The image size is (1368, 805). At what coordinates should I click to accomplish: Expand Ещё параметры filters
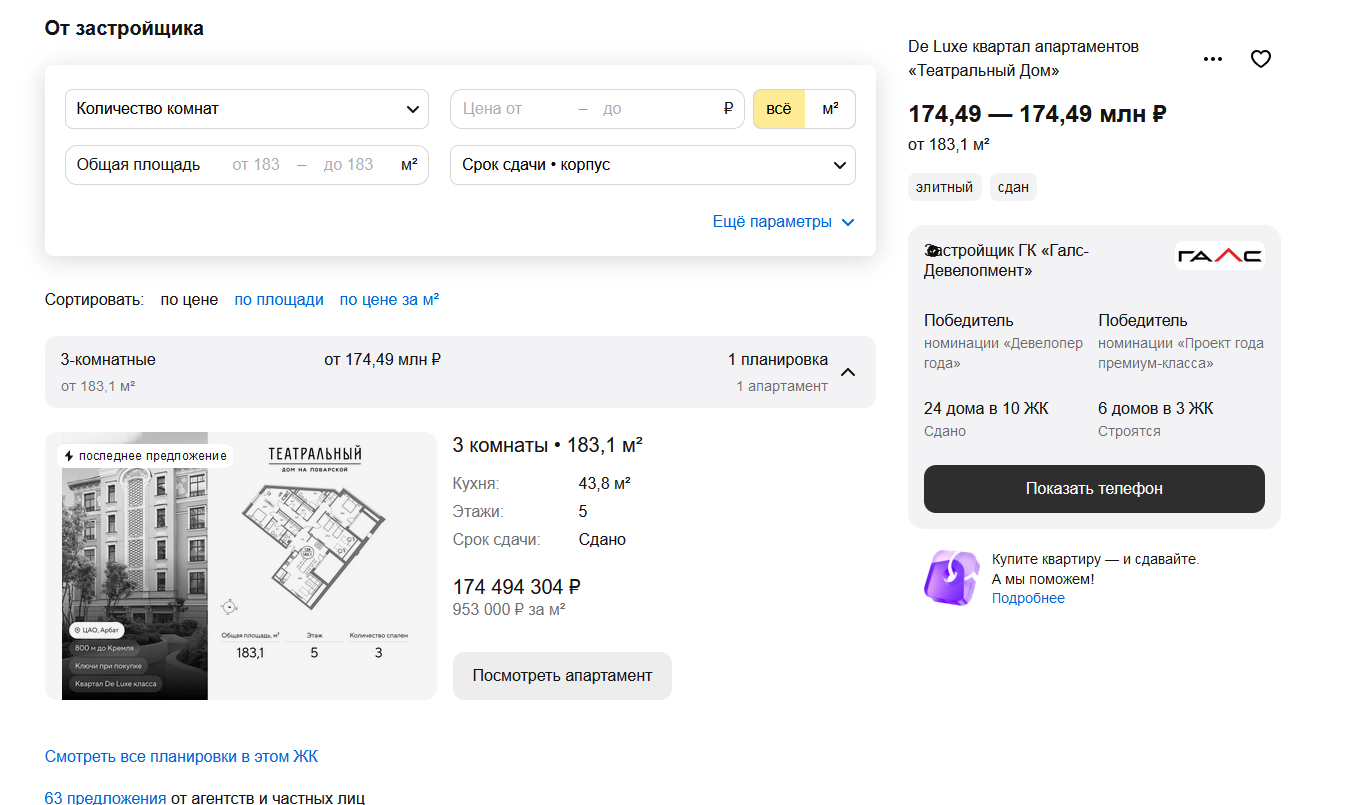[783, 222]
